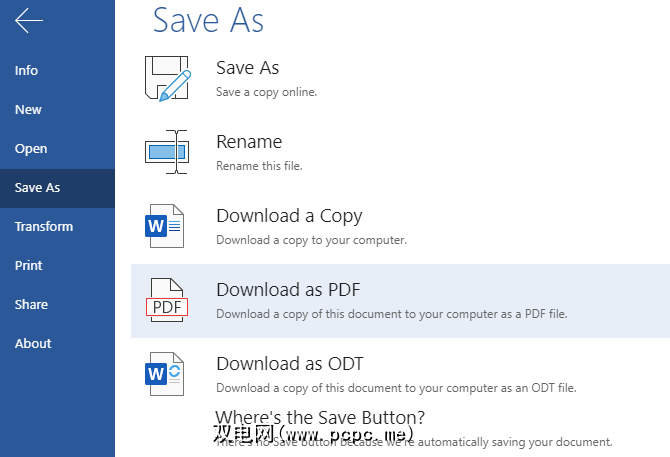Open the Share sidebar item

click(31, 304)
